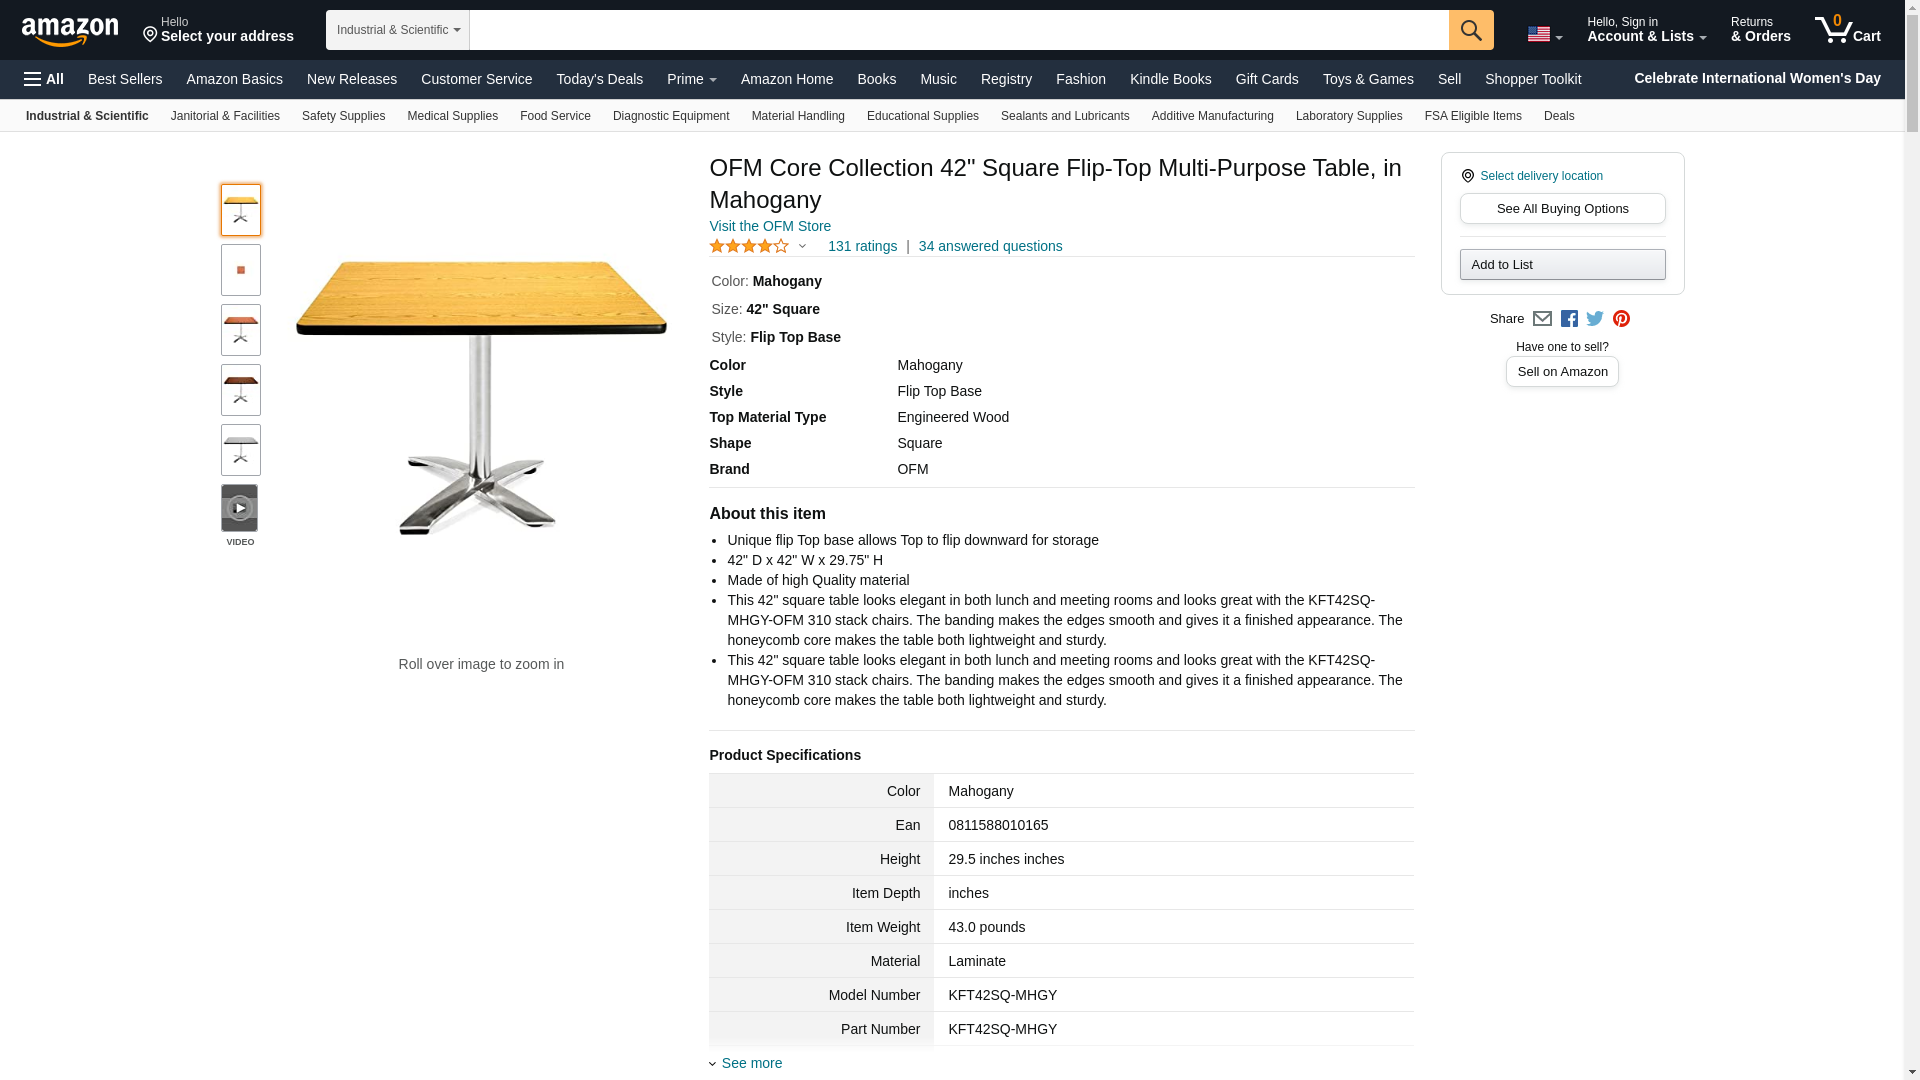The width and height of the screenshot is (1920, 1080).
Task: Select the second product image thumbnail
Action: [x=241, y=270]
